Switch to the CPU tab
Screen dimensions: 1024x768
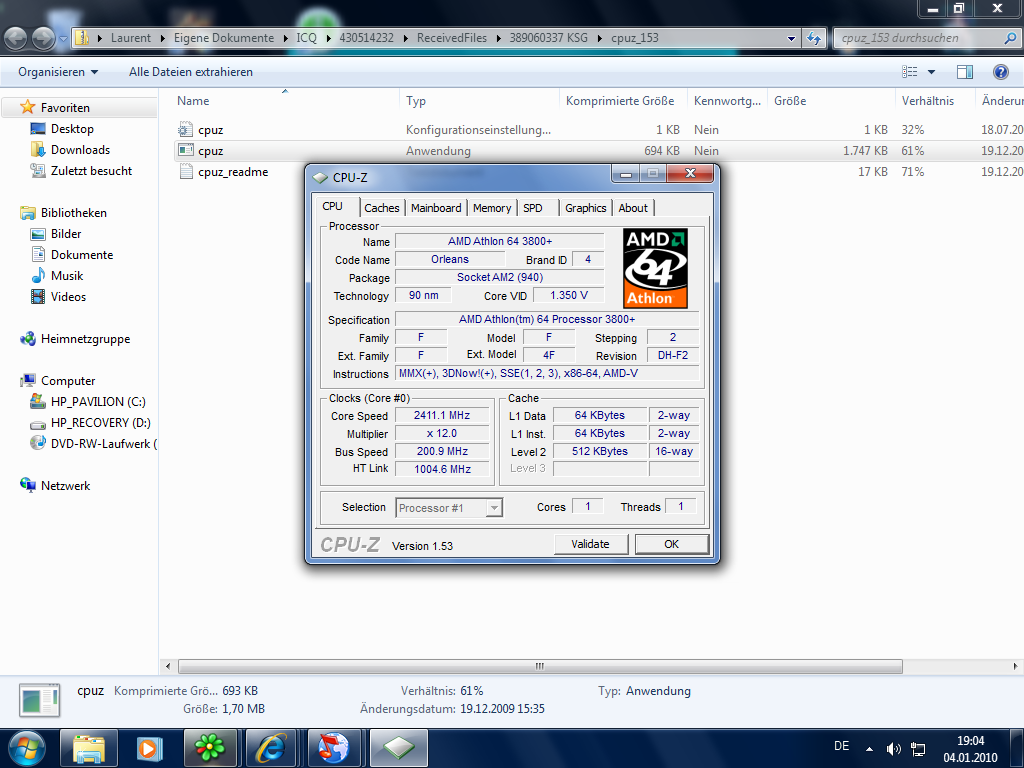pos(332,206)
